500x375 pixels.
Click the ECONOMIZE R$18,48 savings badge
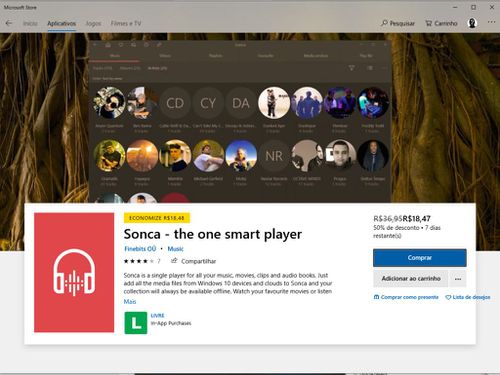point(157,218)
